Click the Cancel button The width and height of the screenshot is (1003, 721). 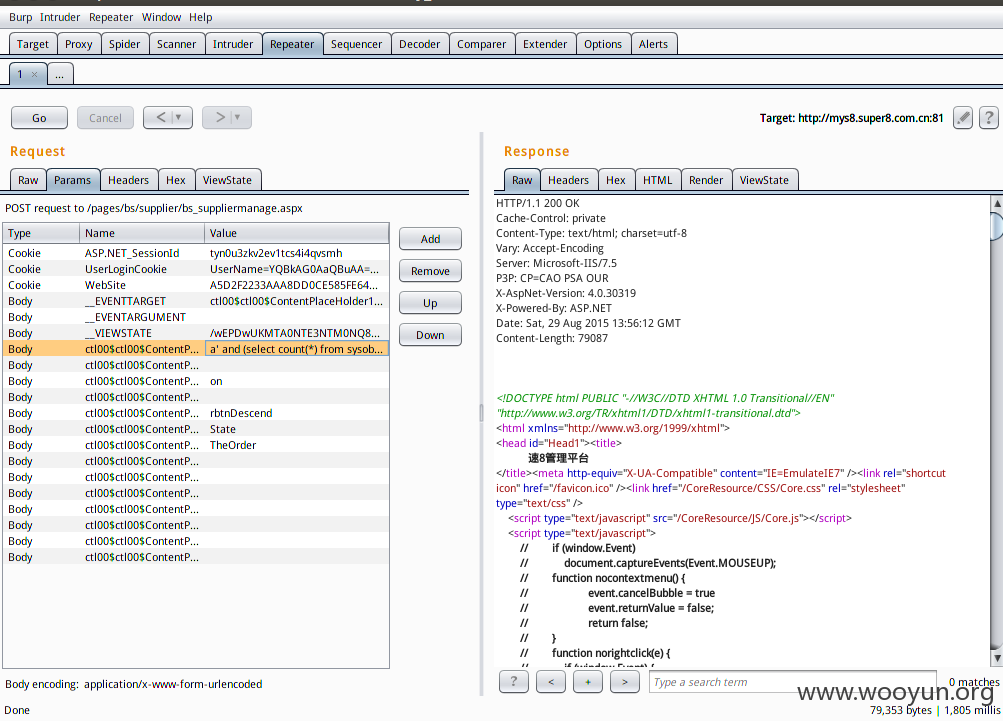(x=106, y=118)
